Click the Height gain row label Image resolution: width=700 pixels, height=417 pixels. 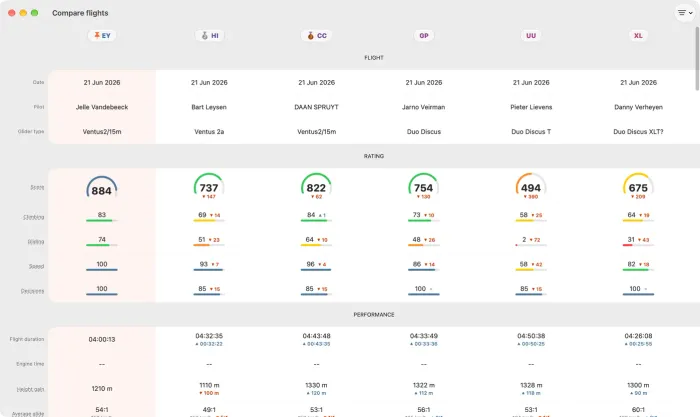30,389
